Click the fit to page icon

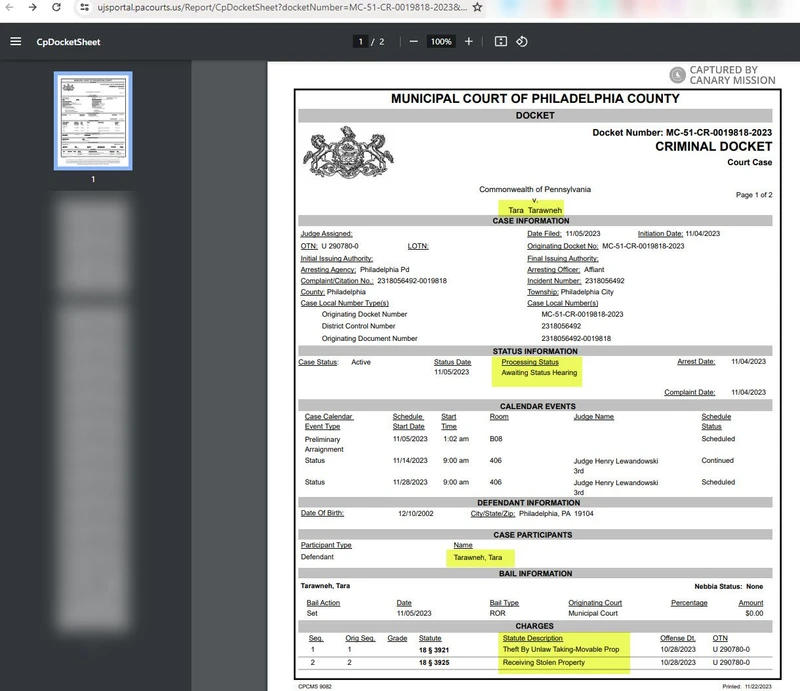(501, 42)
